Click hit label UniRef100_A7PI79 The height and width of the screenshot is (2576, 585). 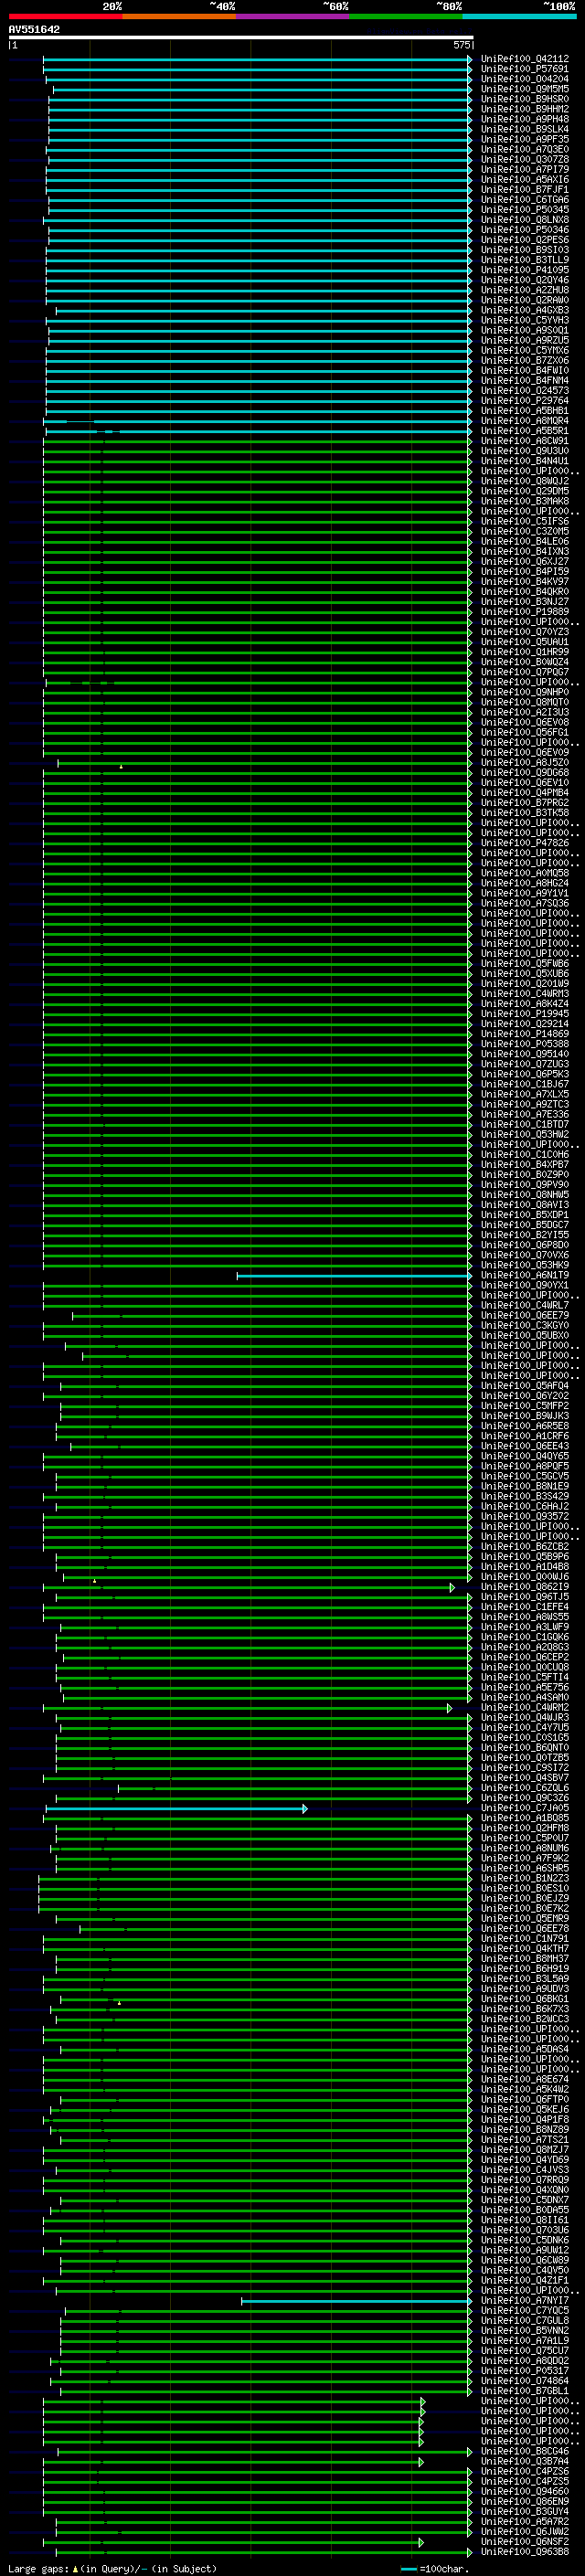click(525, 170)
